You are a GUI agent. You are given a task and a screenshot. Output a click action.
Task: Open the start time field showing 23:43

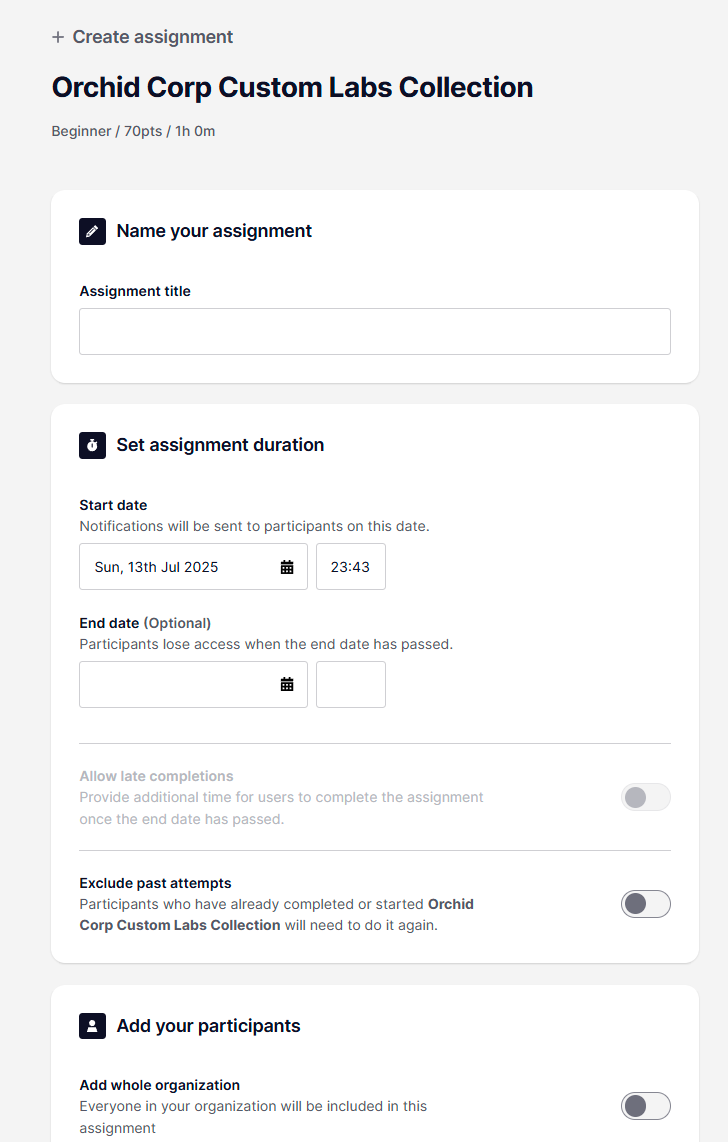click(351, 567)
